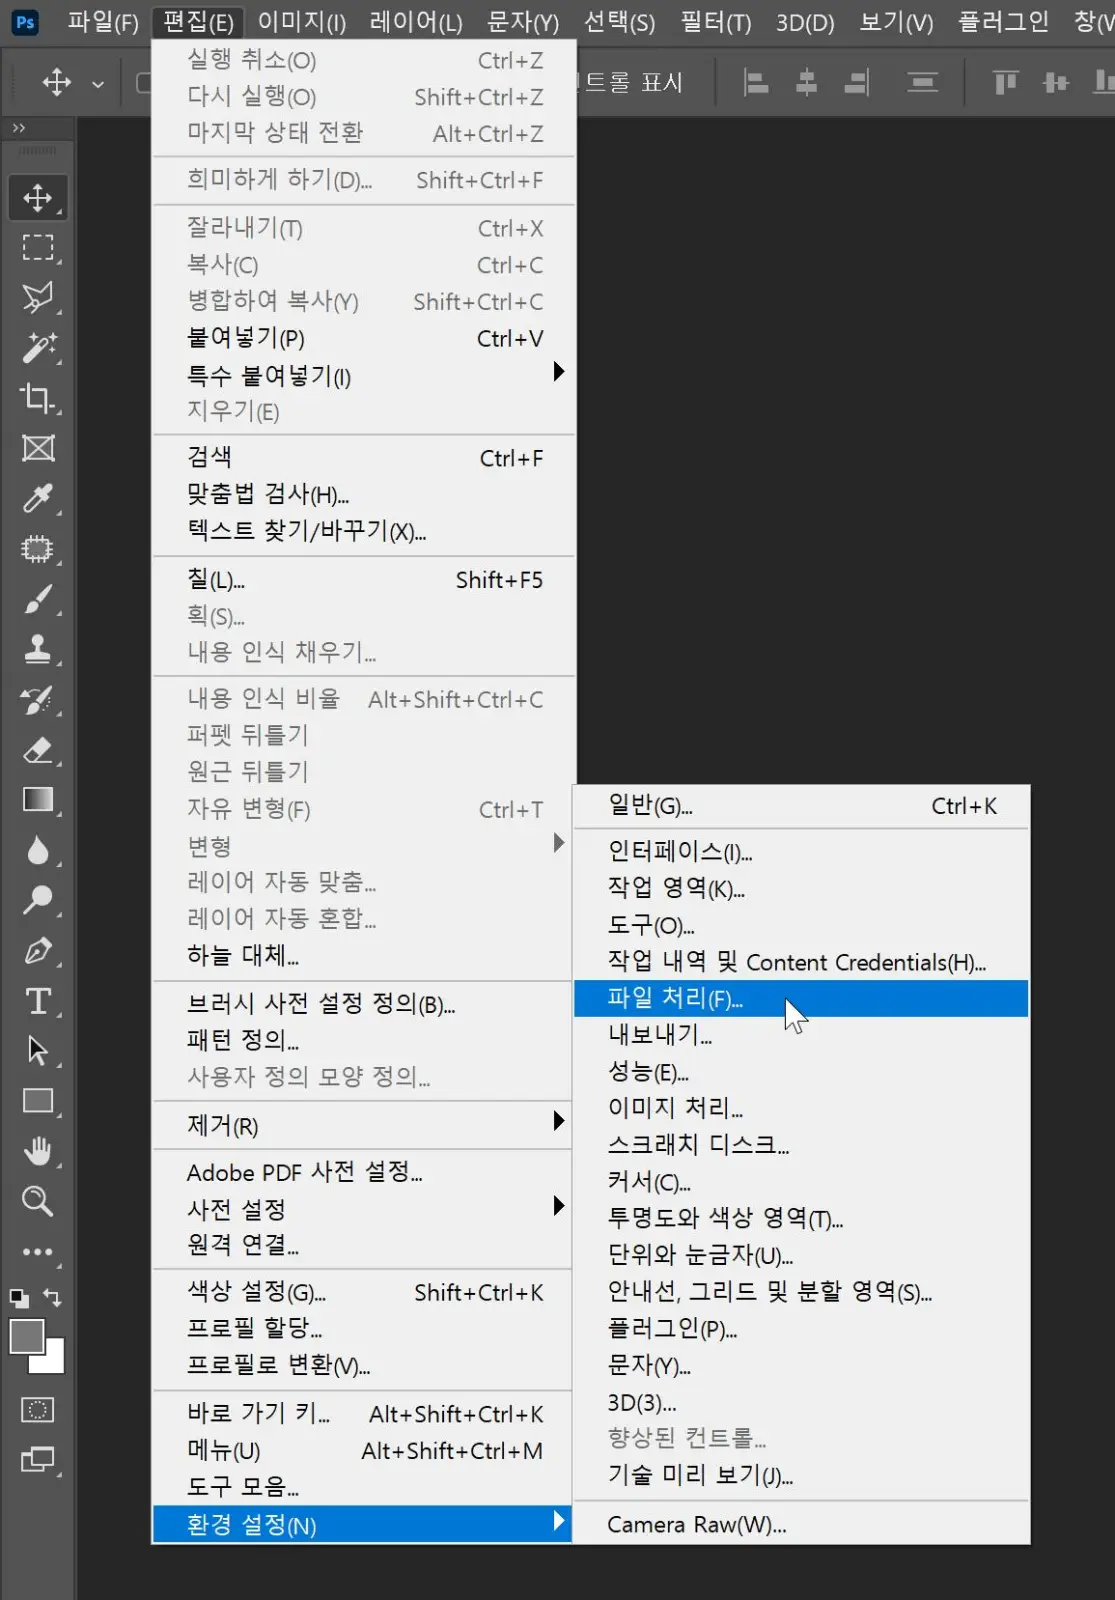
Task: Open the 선택(S) menu
Action: point(620,21)
